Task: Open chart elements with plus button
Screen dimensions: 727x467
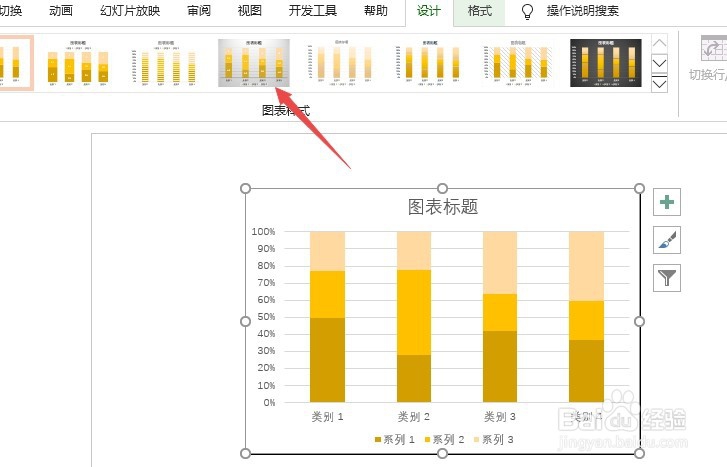Action: pos(667,202)
